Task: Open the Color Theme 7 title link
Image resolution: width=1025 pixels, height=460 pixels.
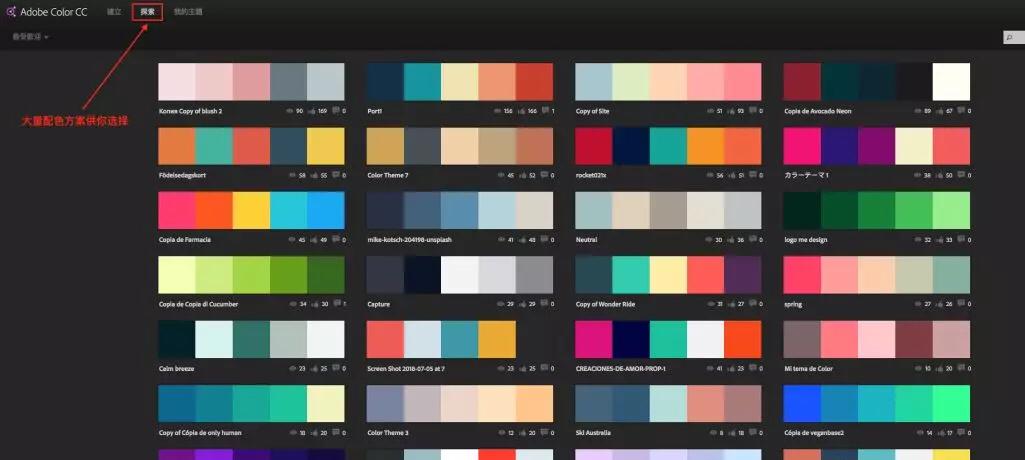Action: pyautogui.click(x=388, y=176)
